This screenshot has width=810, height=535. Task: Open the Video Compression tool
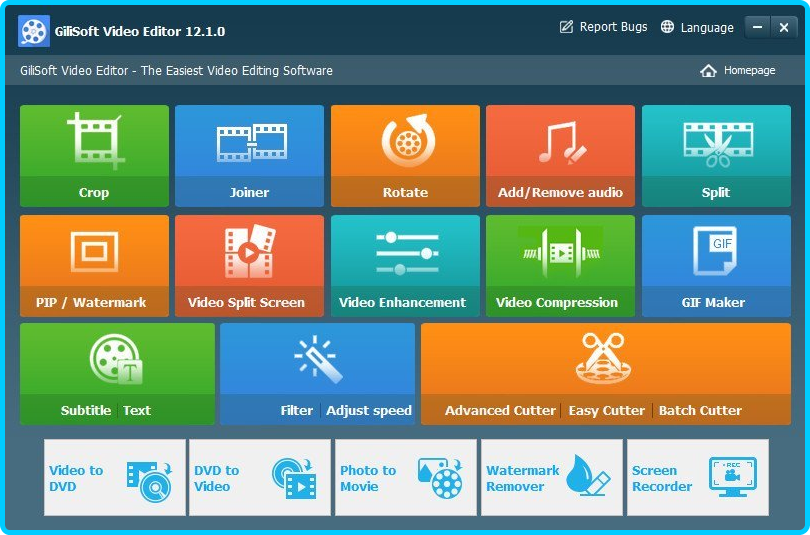click(560, 265)
